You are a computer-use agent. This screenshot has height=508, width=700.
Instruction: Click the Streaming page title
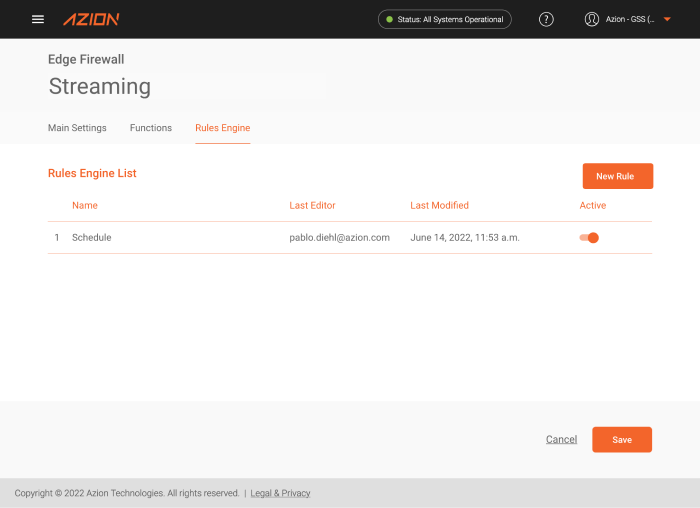[100, 86]
